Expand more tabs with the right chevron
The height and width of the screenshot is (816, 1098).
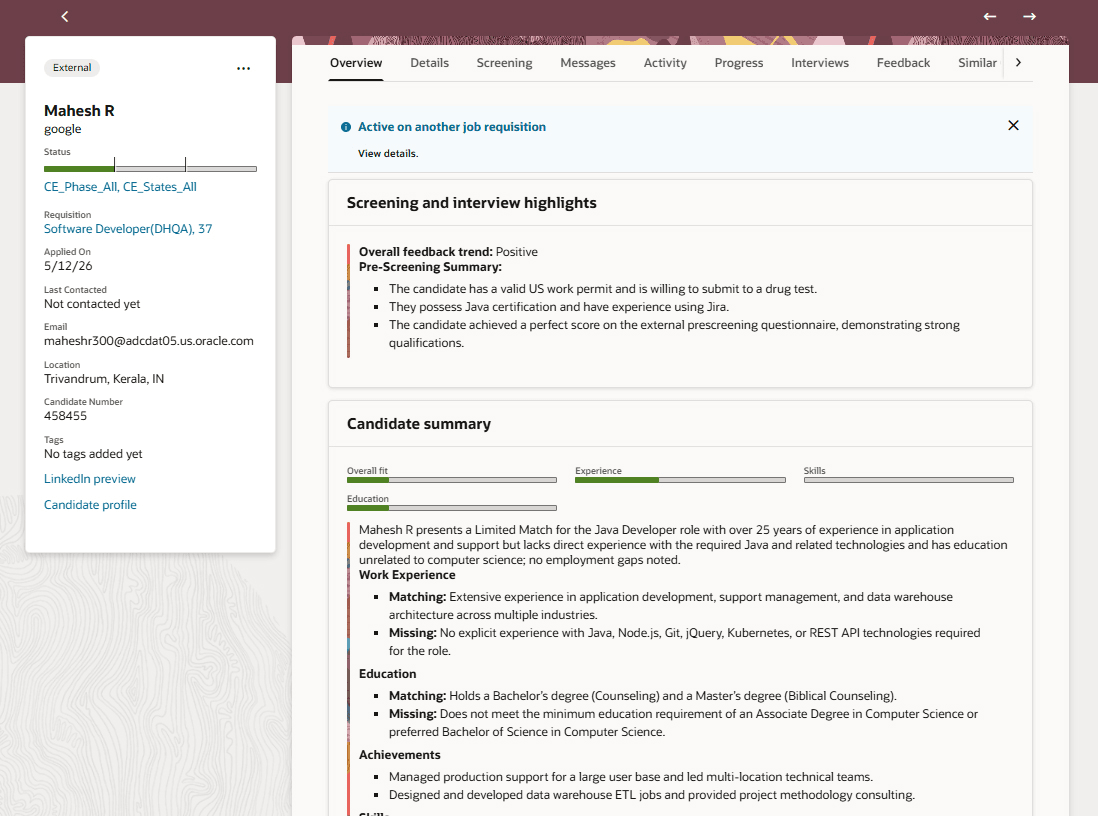[x=1018, y=62]
